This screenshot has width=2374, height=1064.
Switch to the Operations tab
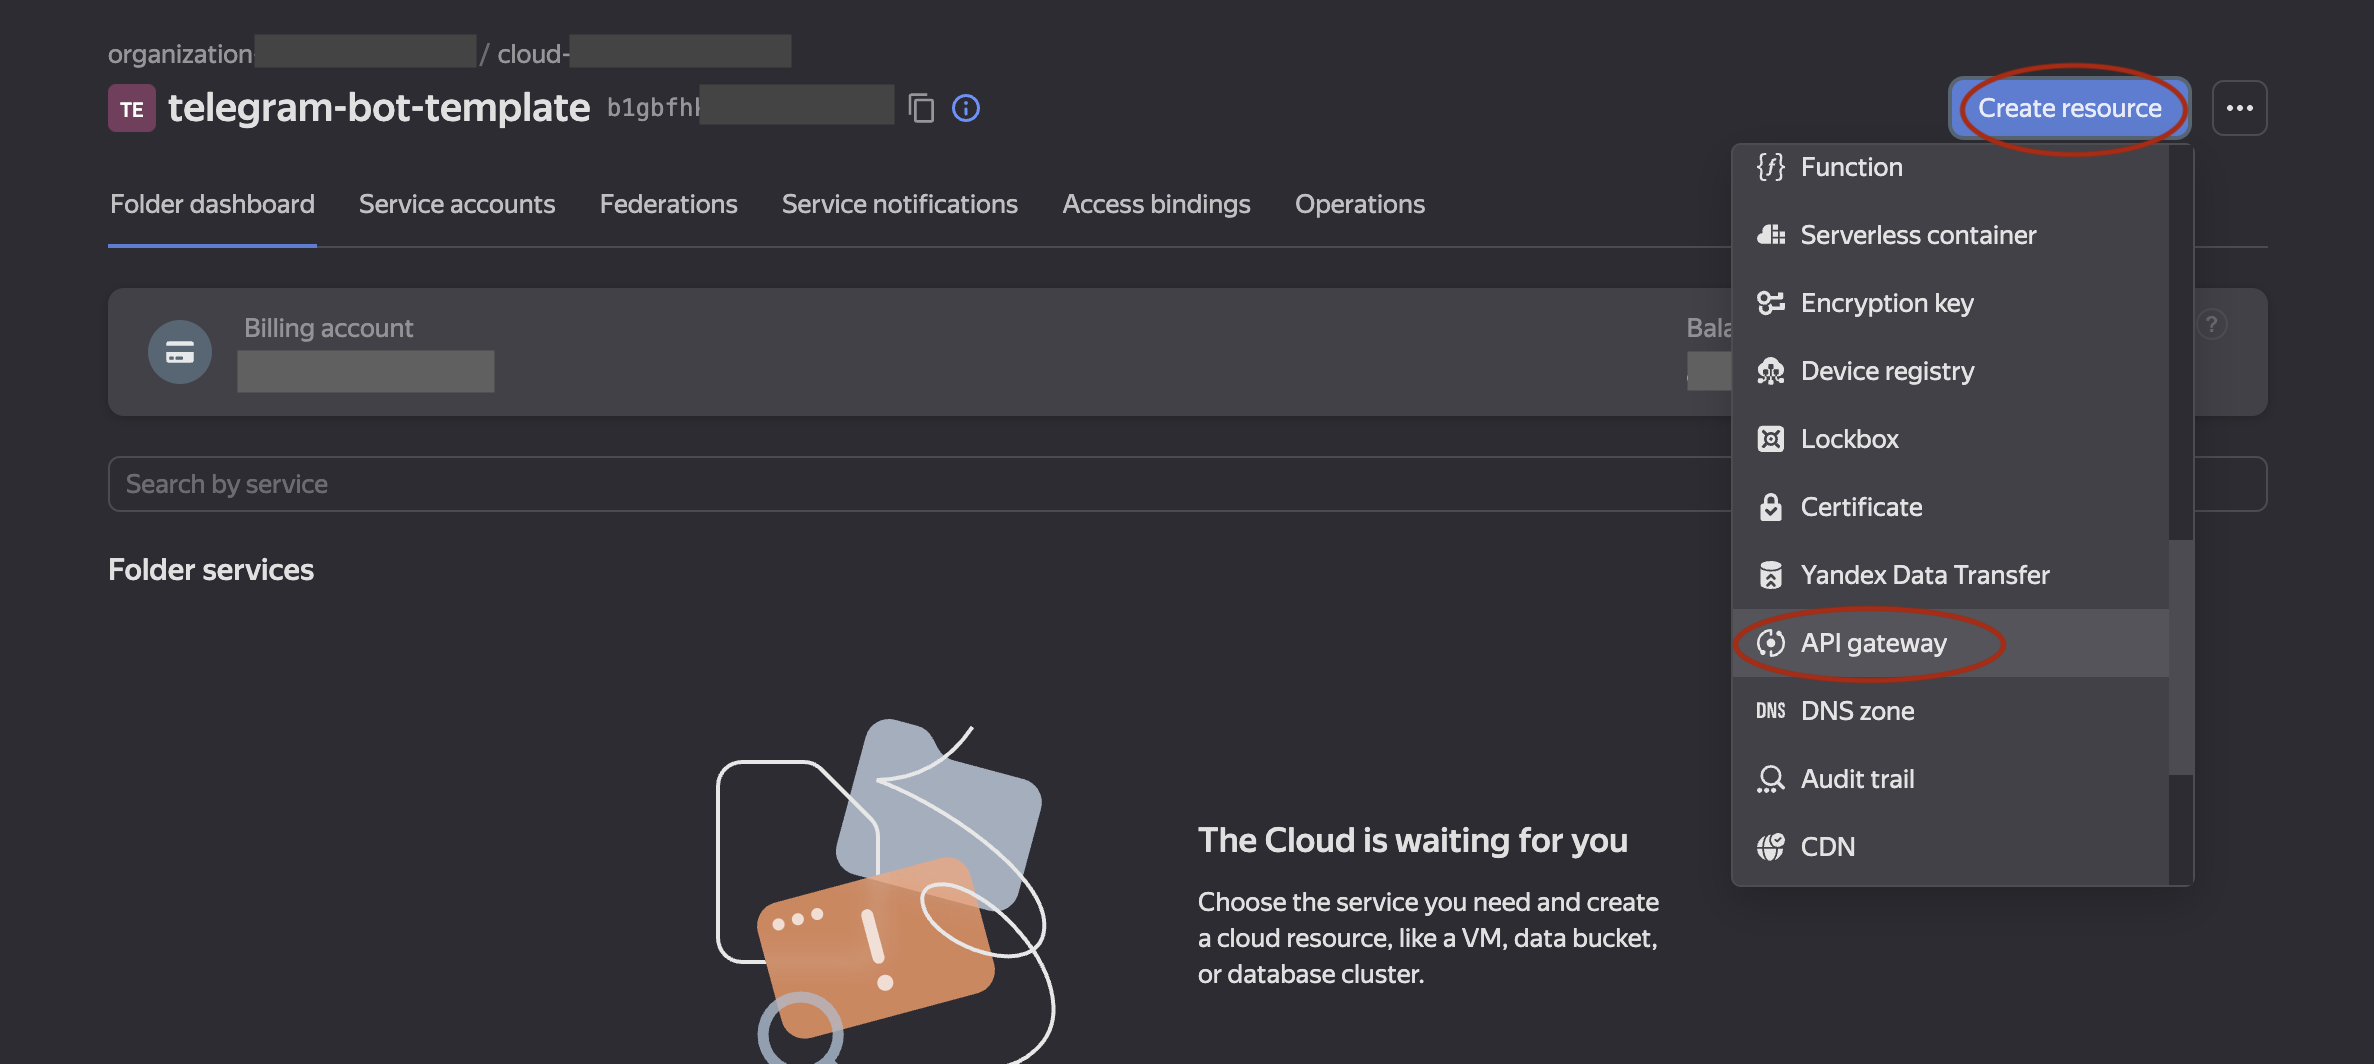(1359, 204)
